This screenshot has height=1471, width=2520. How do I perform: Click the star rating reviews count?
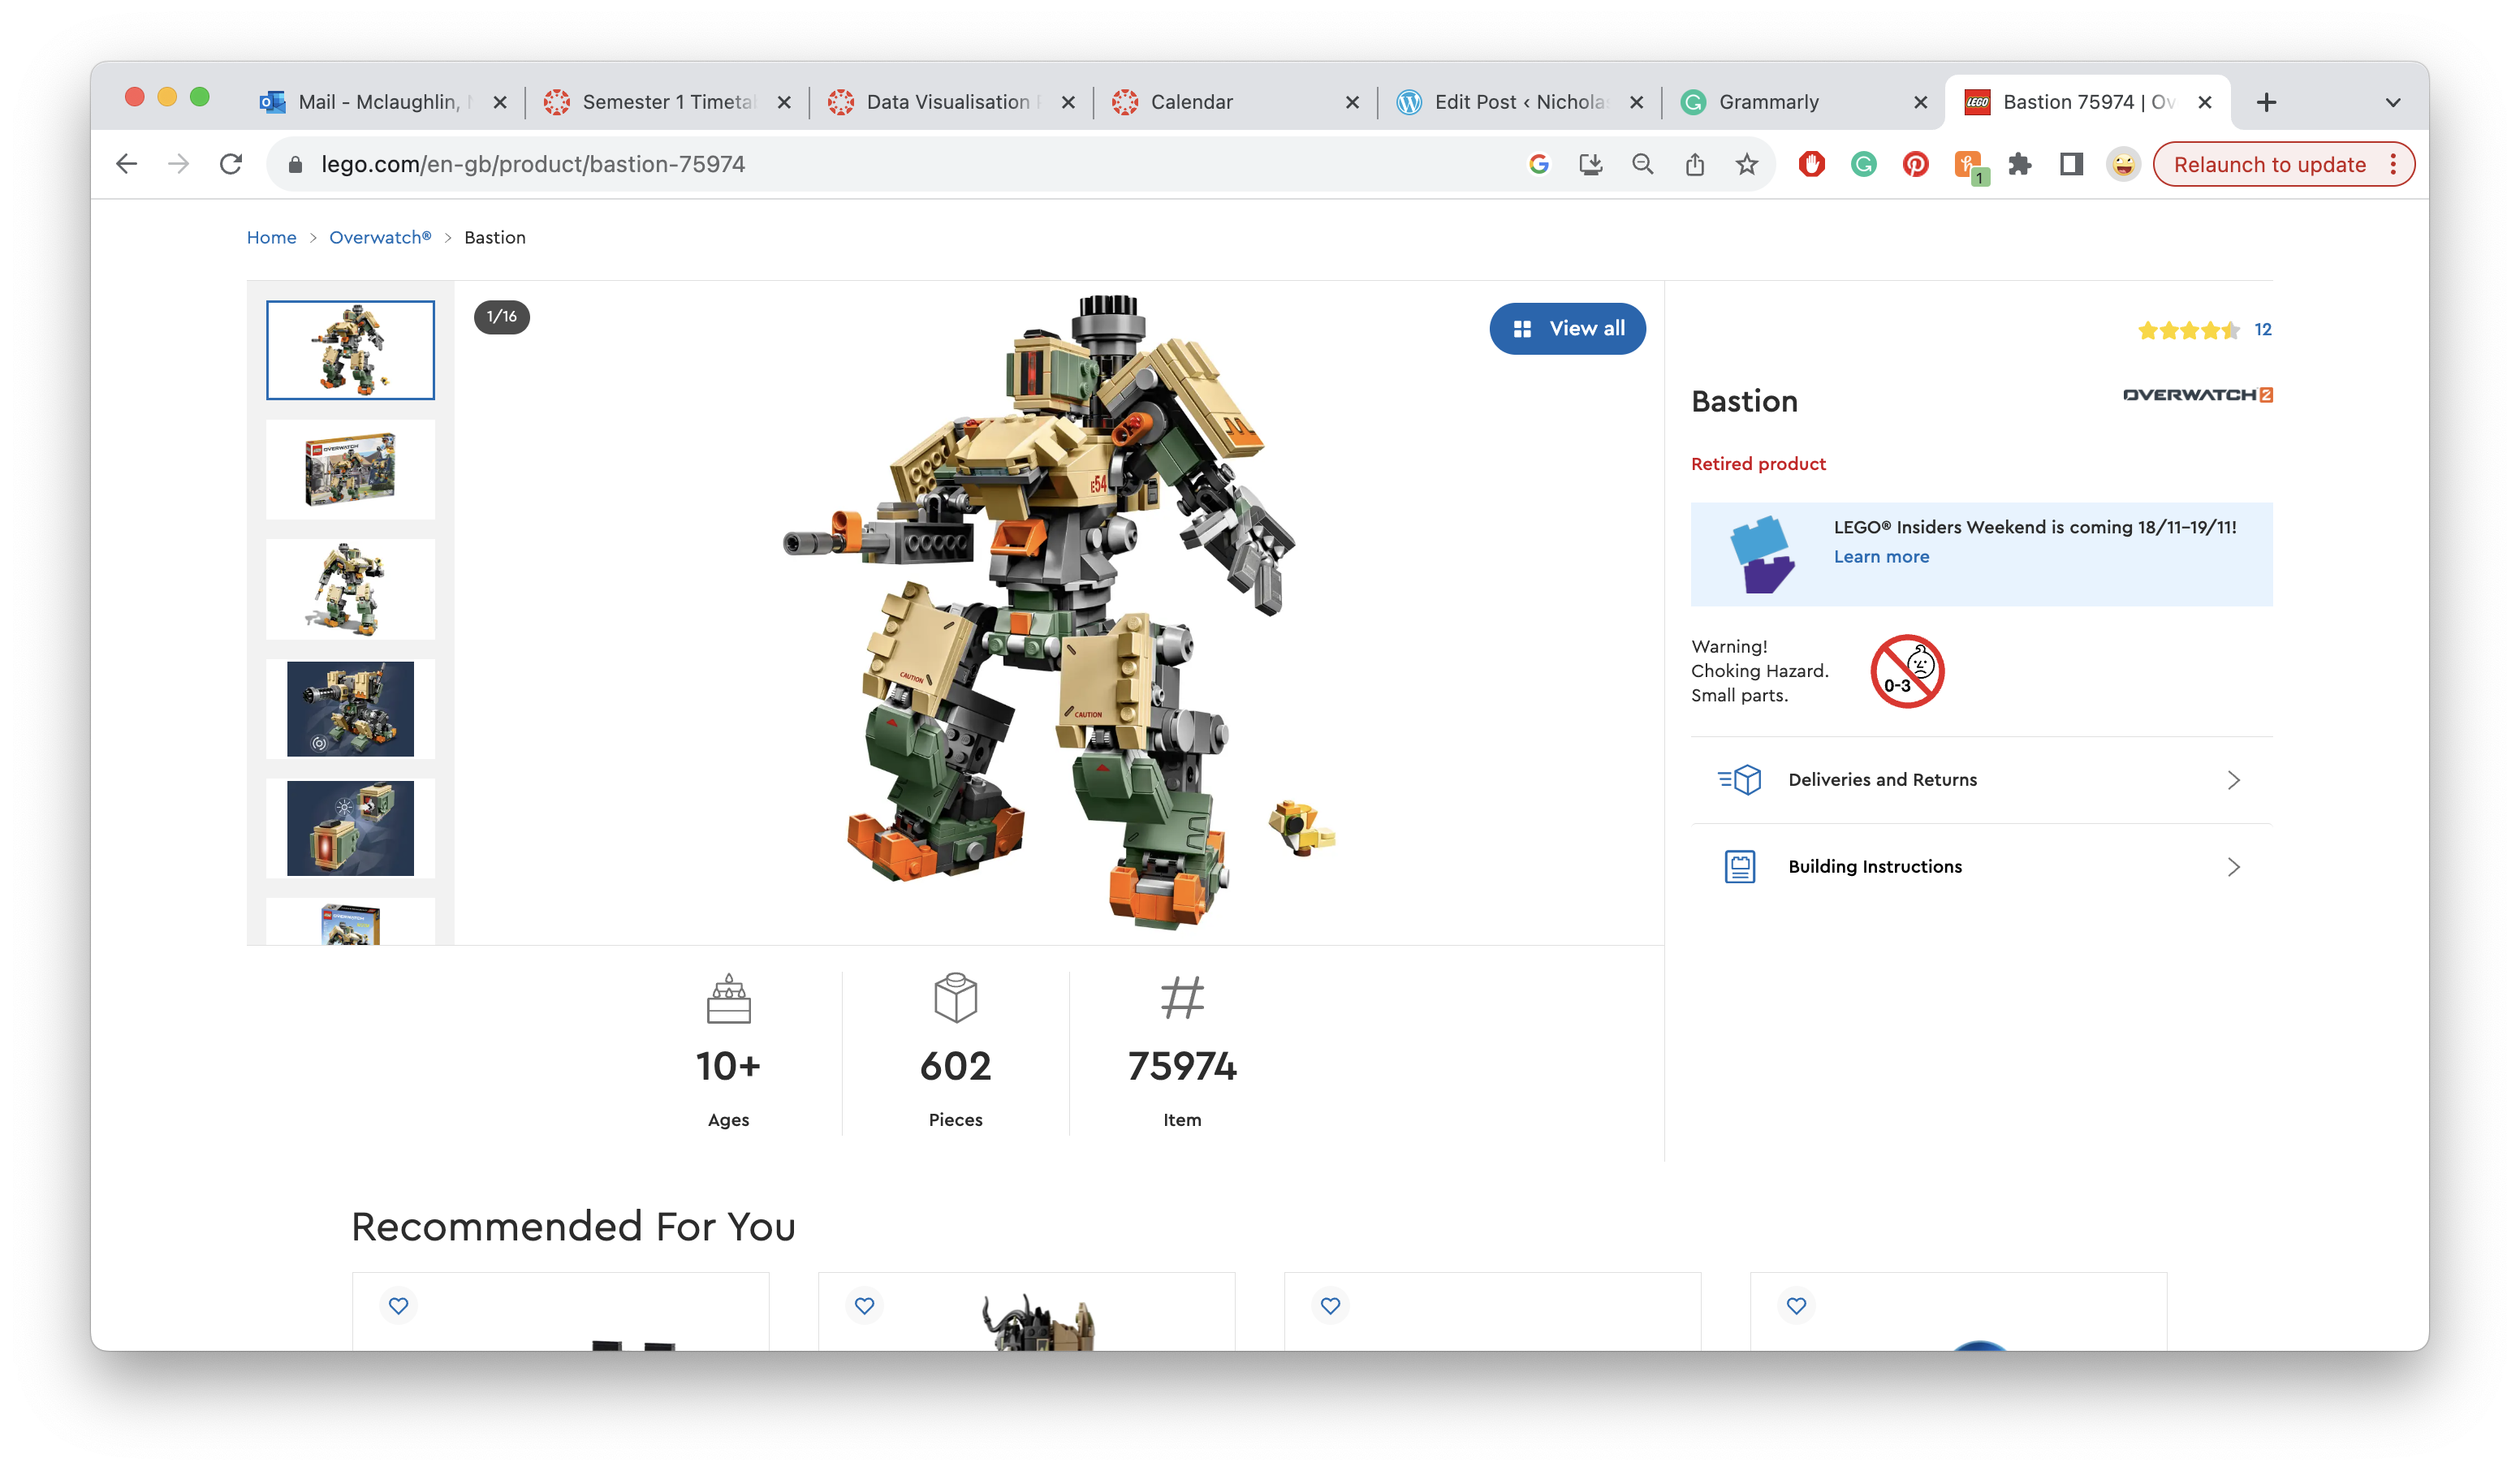pos(2262,330)
